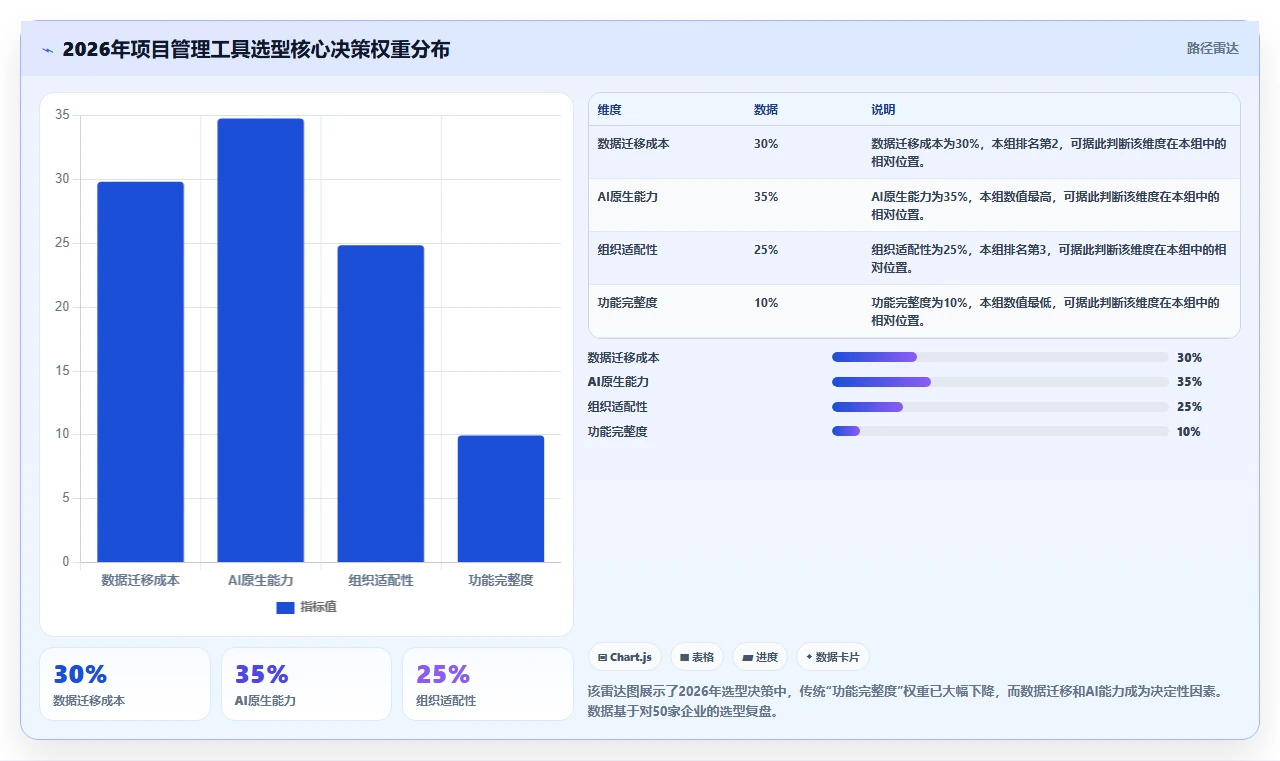Click the 35% progress percentage value
1280x761 pixels.
pos(1189,382)
